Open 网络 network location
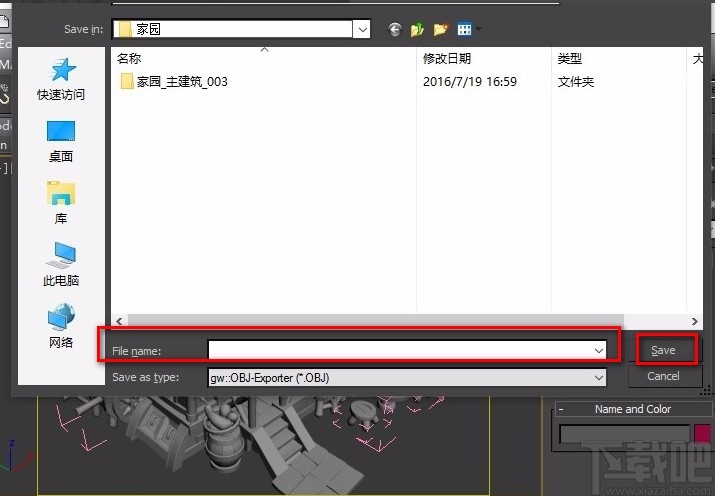Screen dimensions: 715x496 click(x=61, y=326)
